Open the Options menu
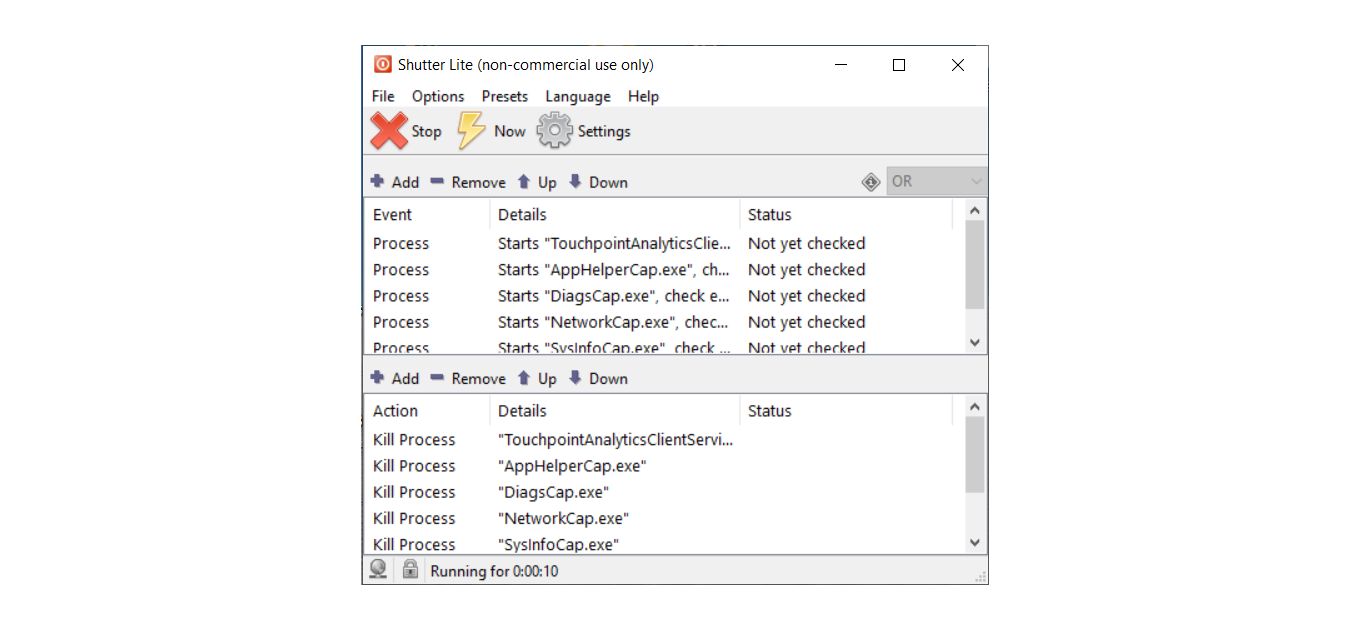Image resolution: width=1350 pixels, height=629 pixels. point(438,96)
